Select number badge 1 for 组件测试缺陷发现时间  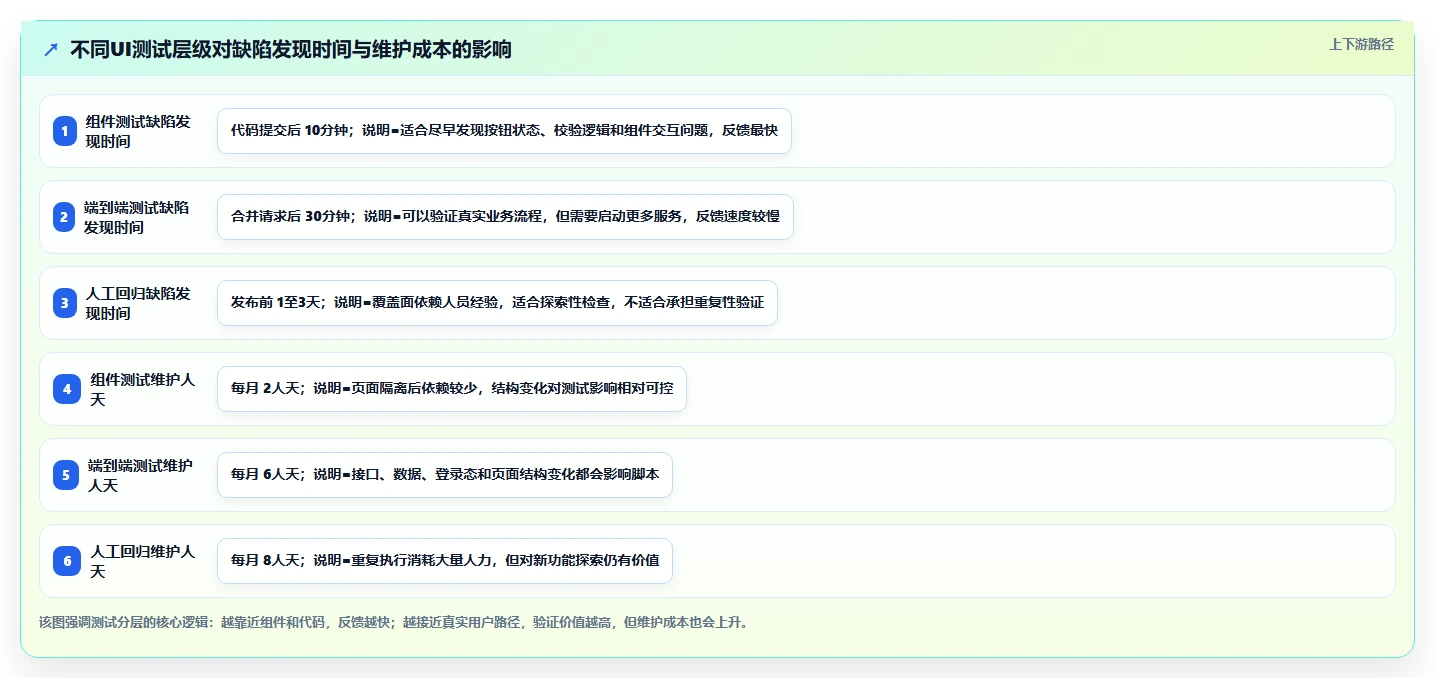pyautogui.click(x=65, y=131)
